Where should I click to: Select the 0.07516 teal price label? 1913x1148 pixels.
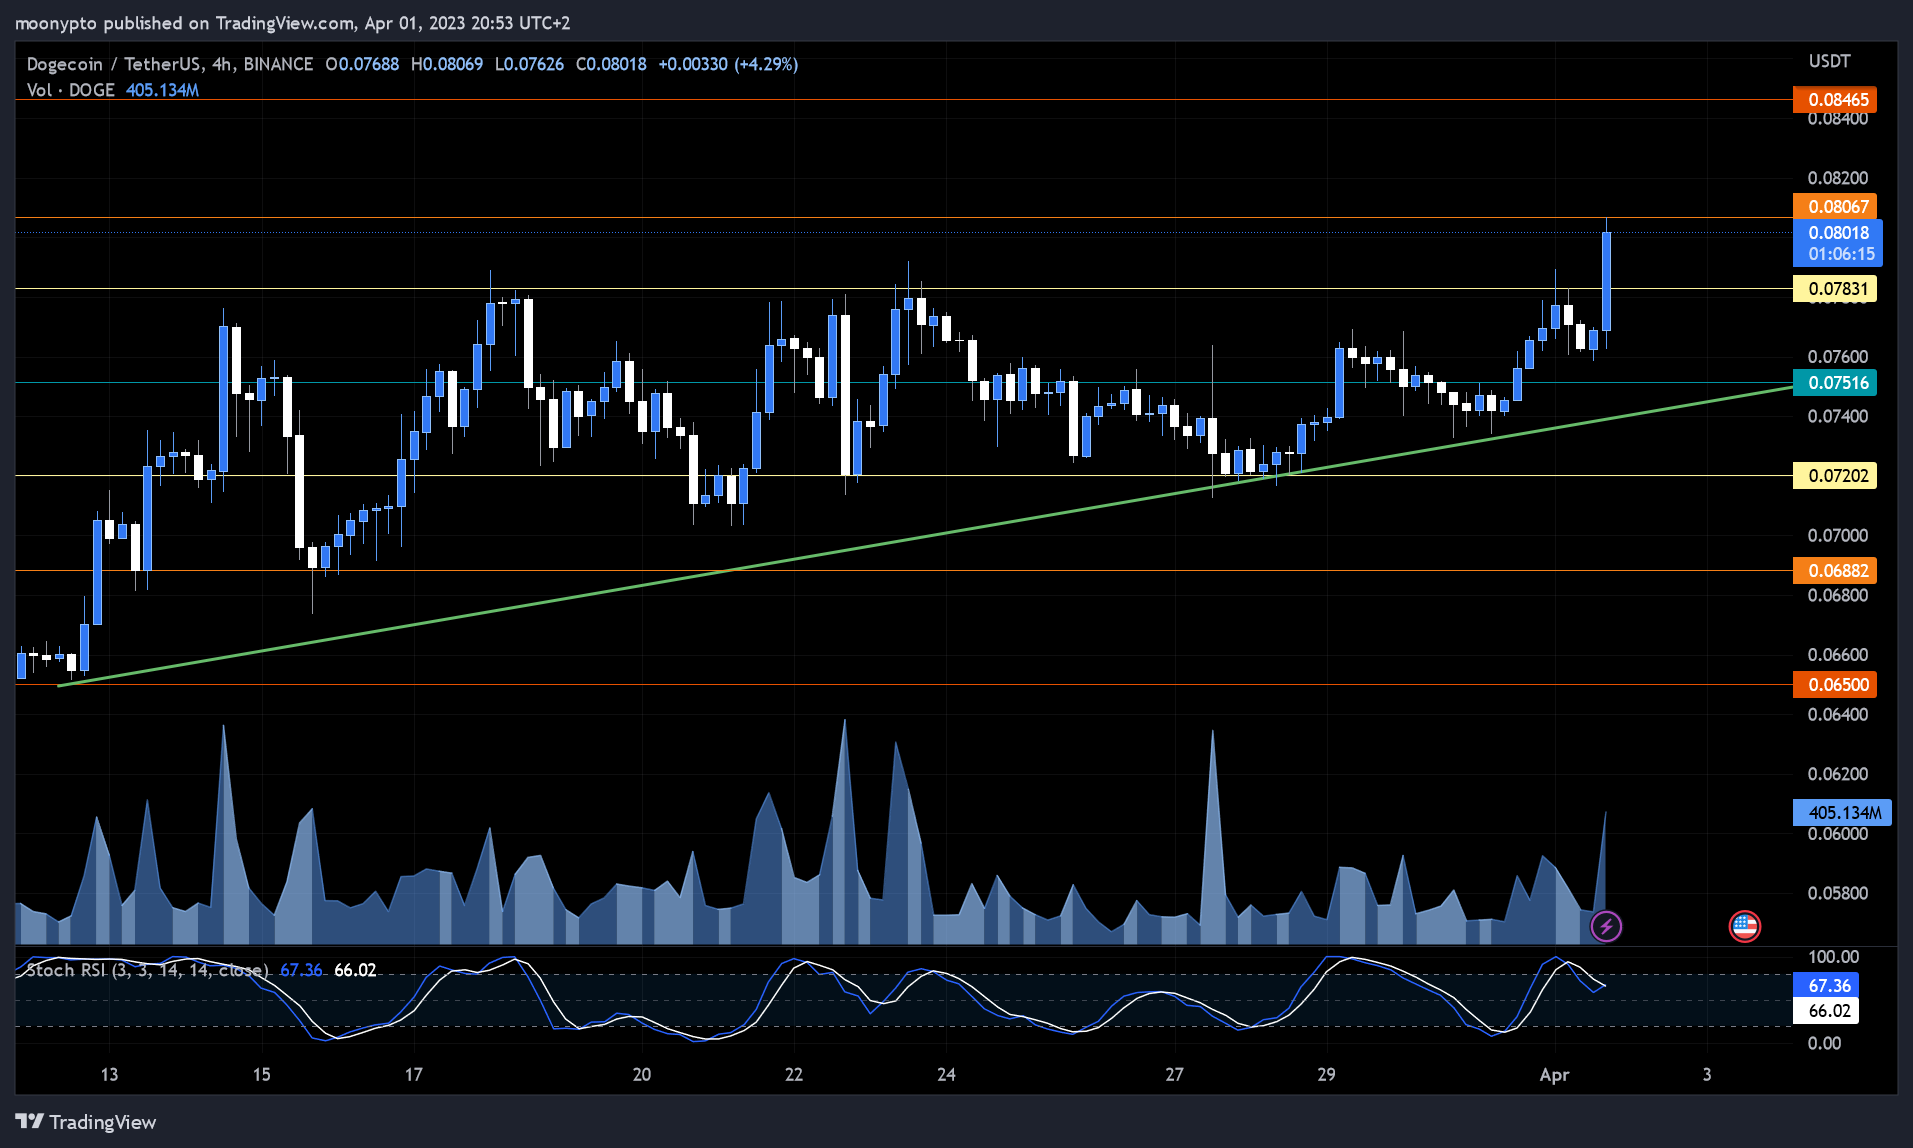click(1835, 383)
